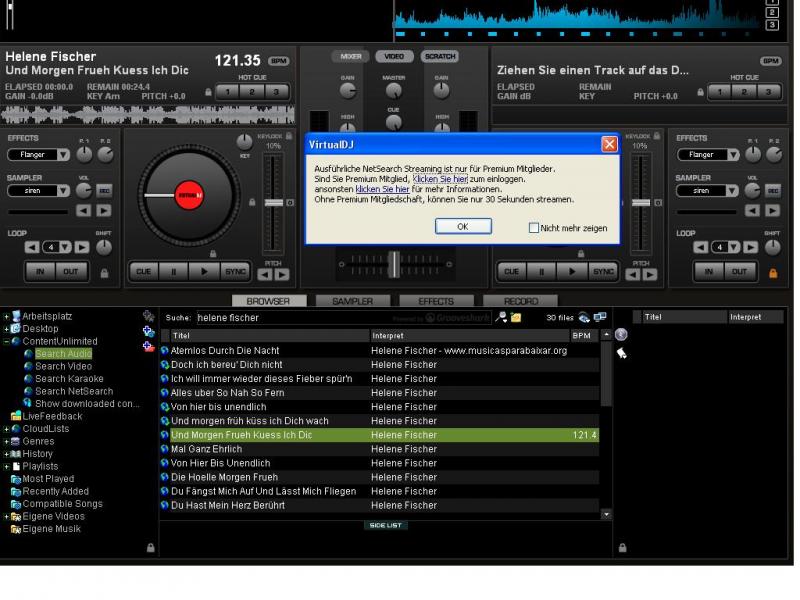The image size is (800, 600).
Task: Click the orange lock icon on right deck
Action: point(772,272)
